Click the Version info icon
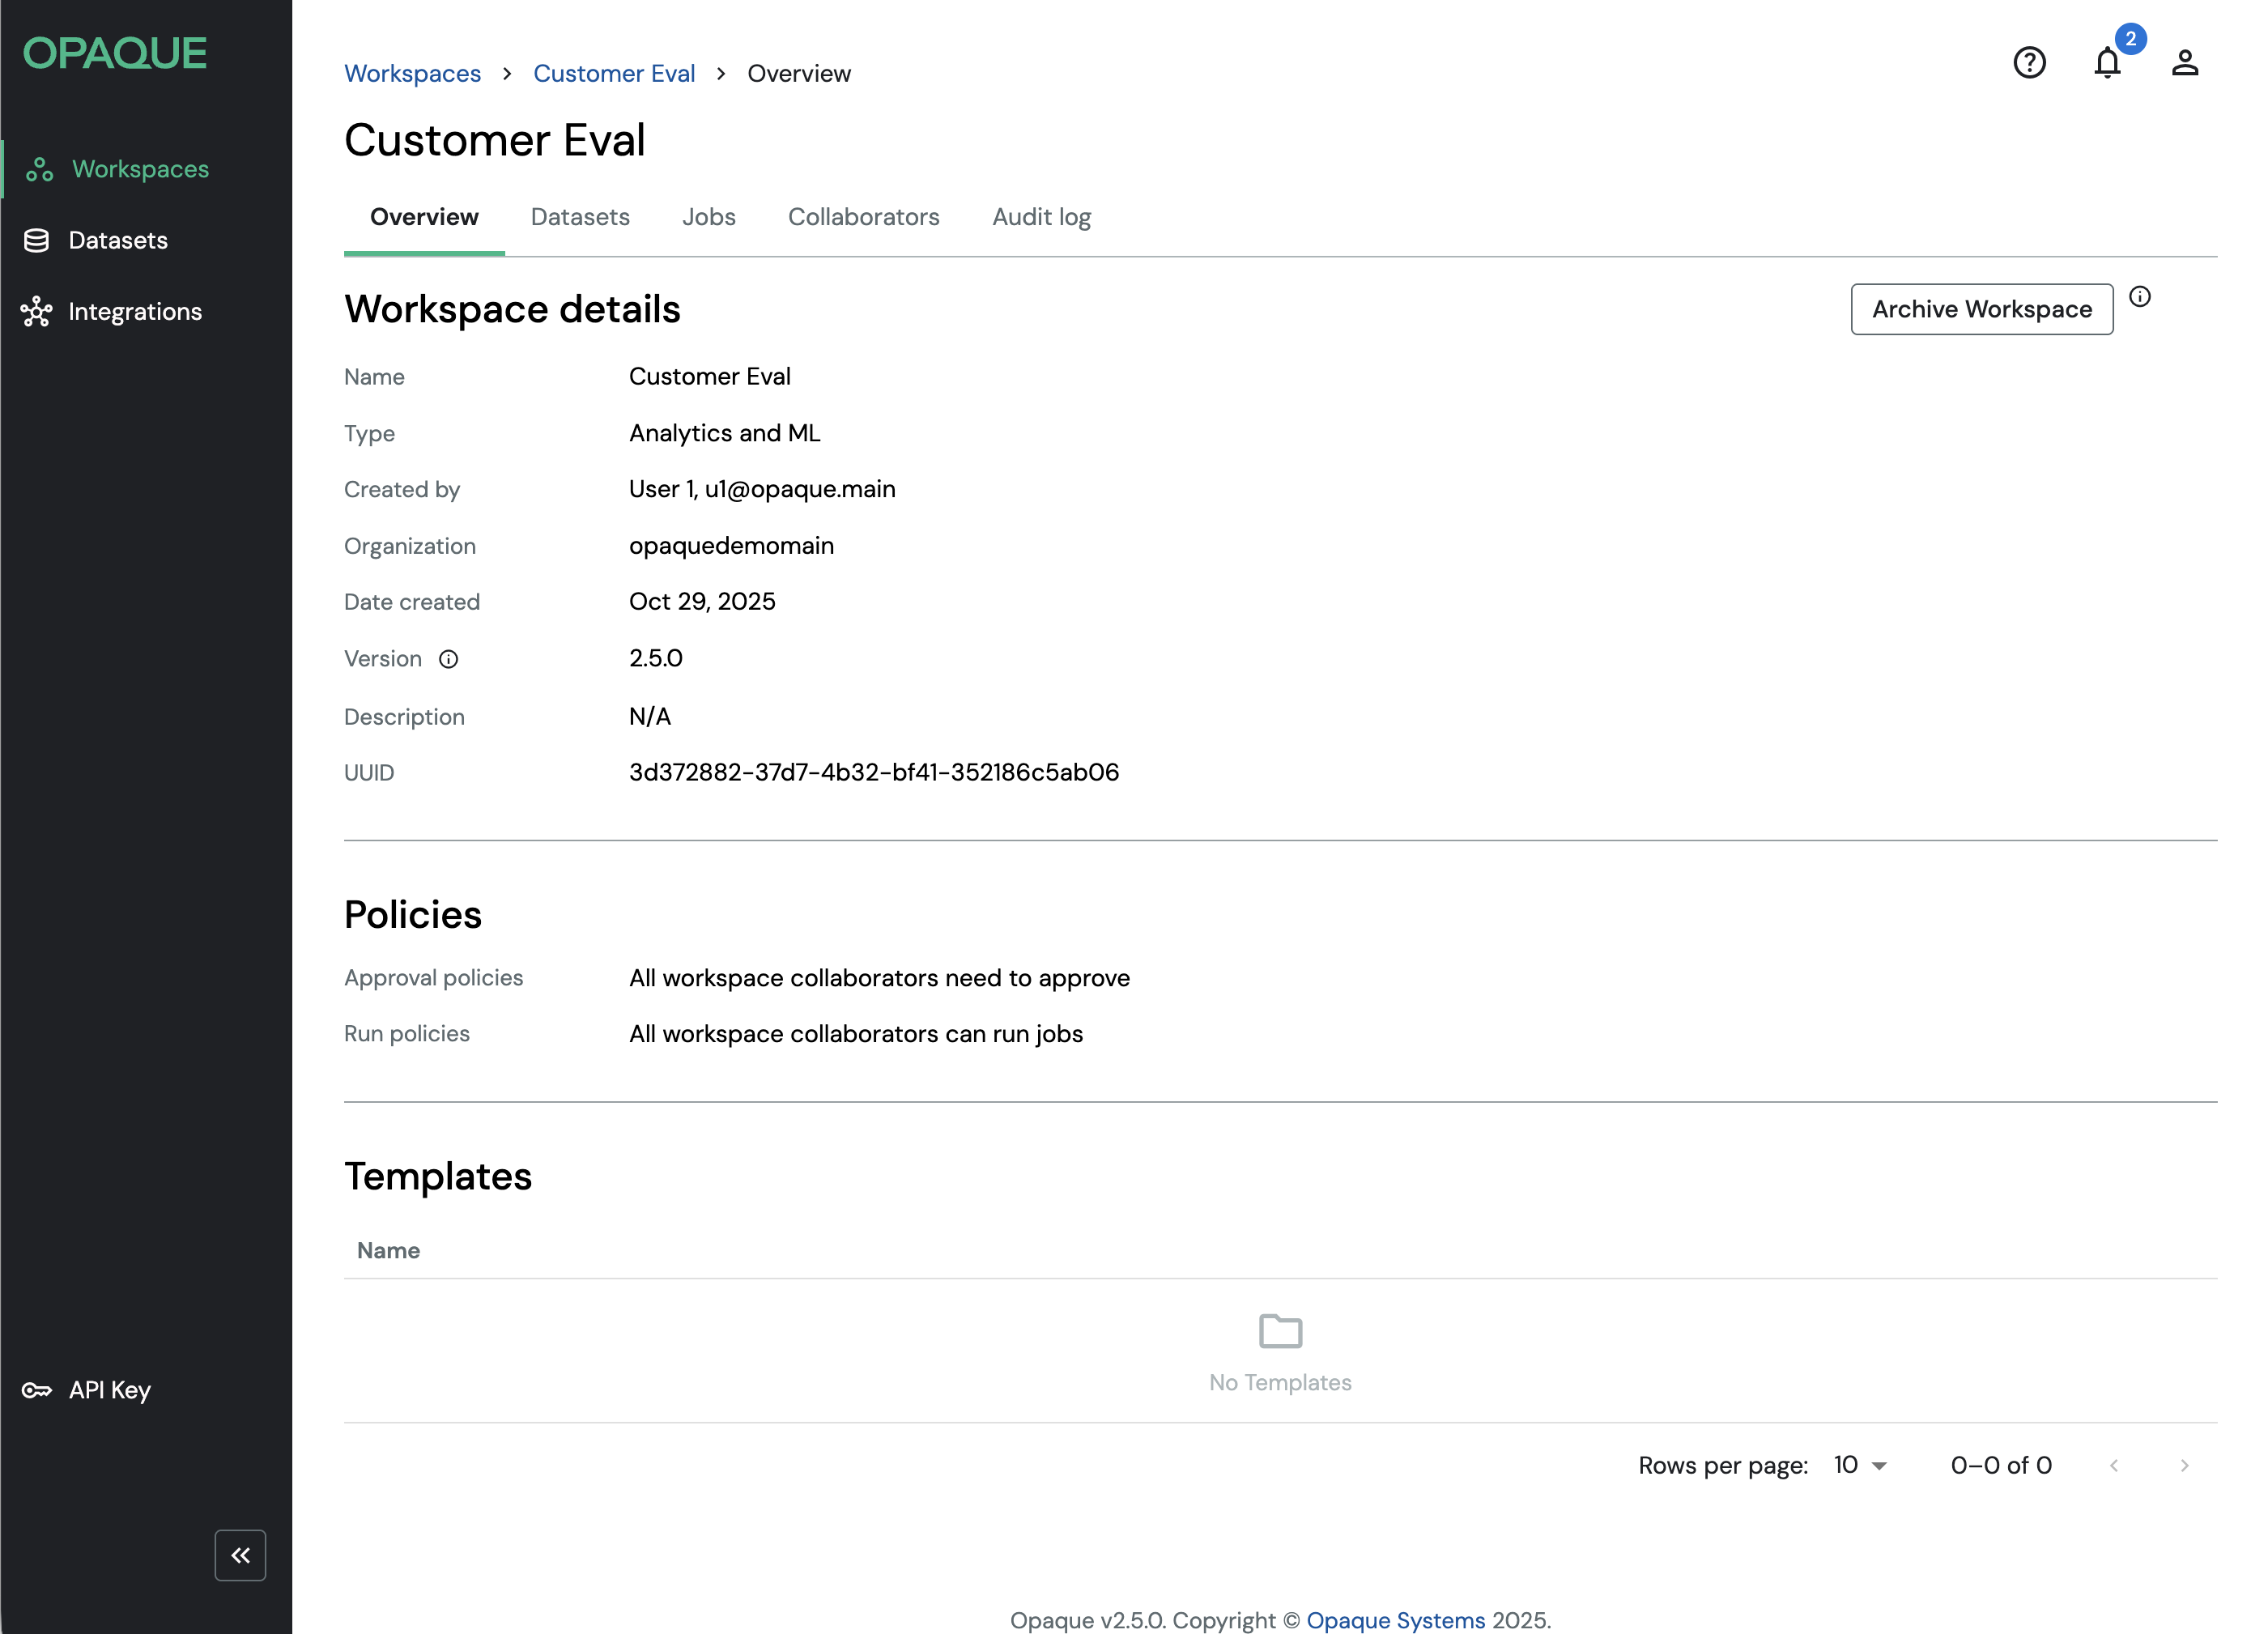Viewport: 2268px width, 1634px height. (x=449, y=659)
